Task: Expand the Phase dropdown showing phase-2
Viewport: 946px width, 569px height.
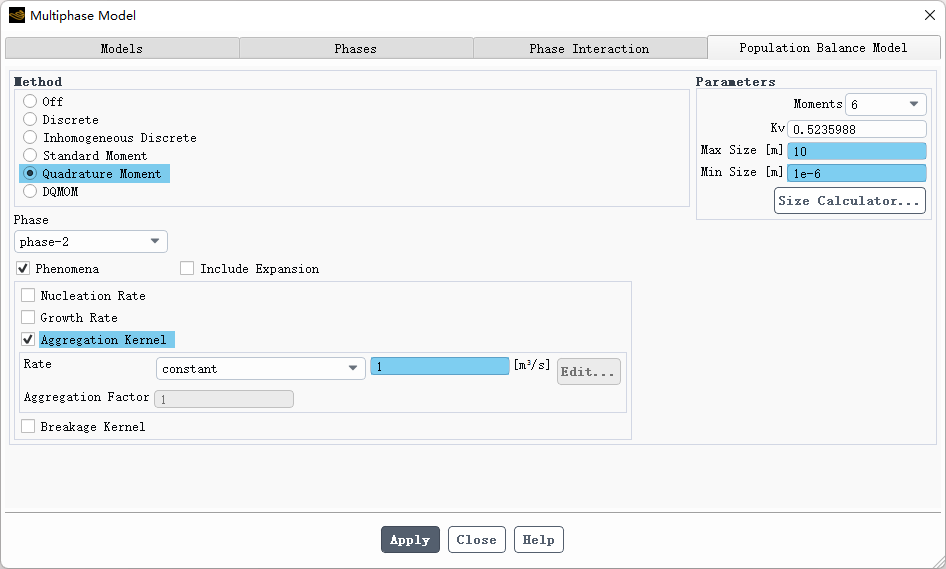Action: coord(91,242)
